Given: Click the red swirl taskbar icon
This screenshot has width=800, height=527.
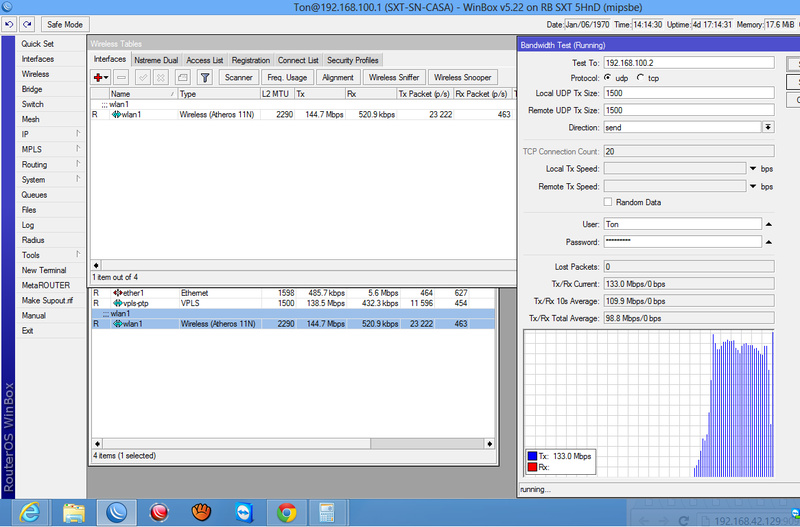Looking at the screenshot, I should click(159, 513).
